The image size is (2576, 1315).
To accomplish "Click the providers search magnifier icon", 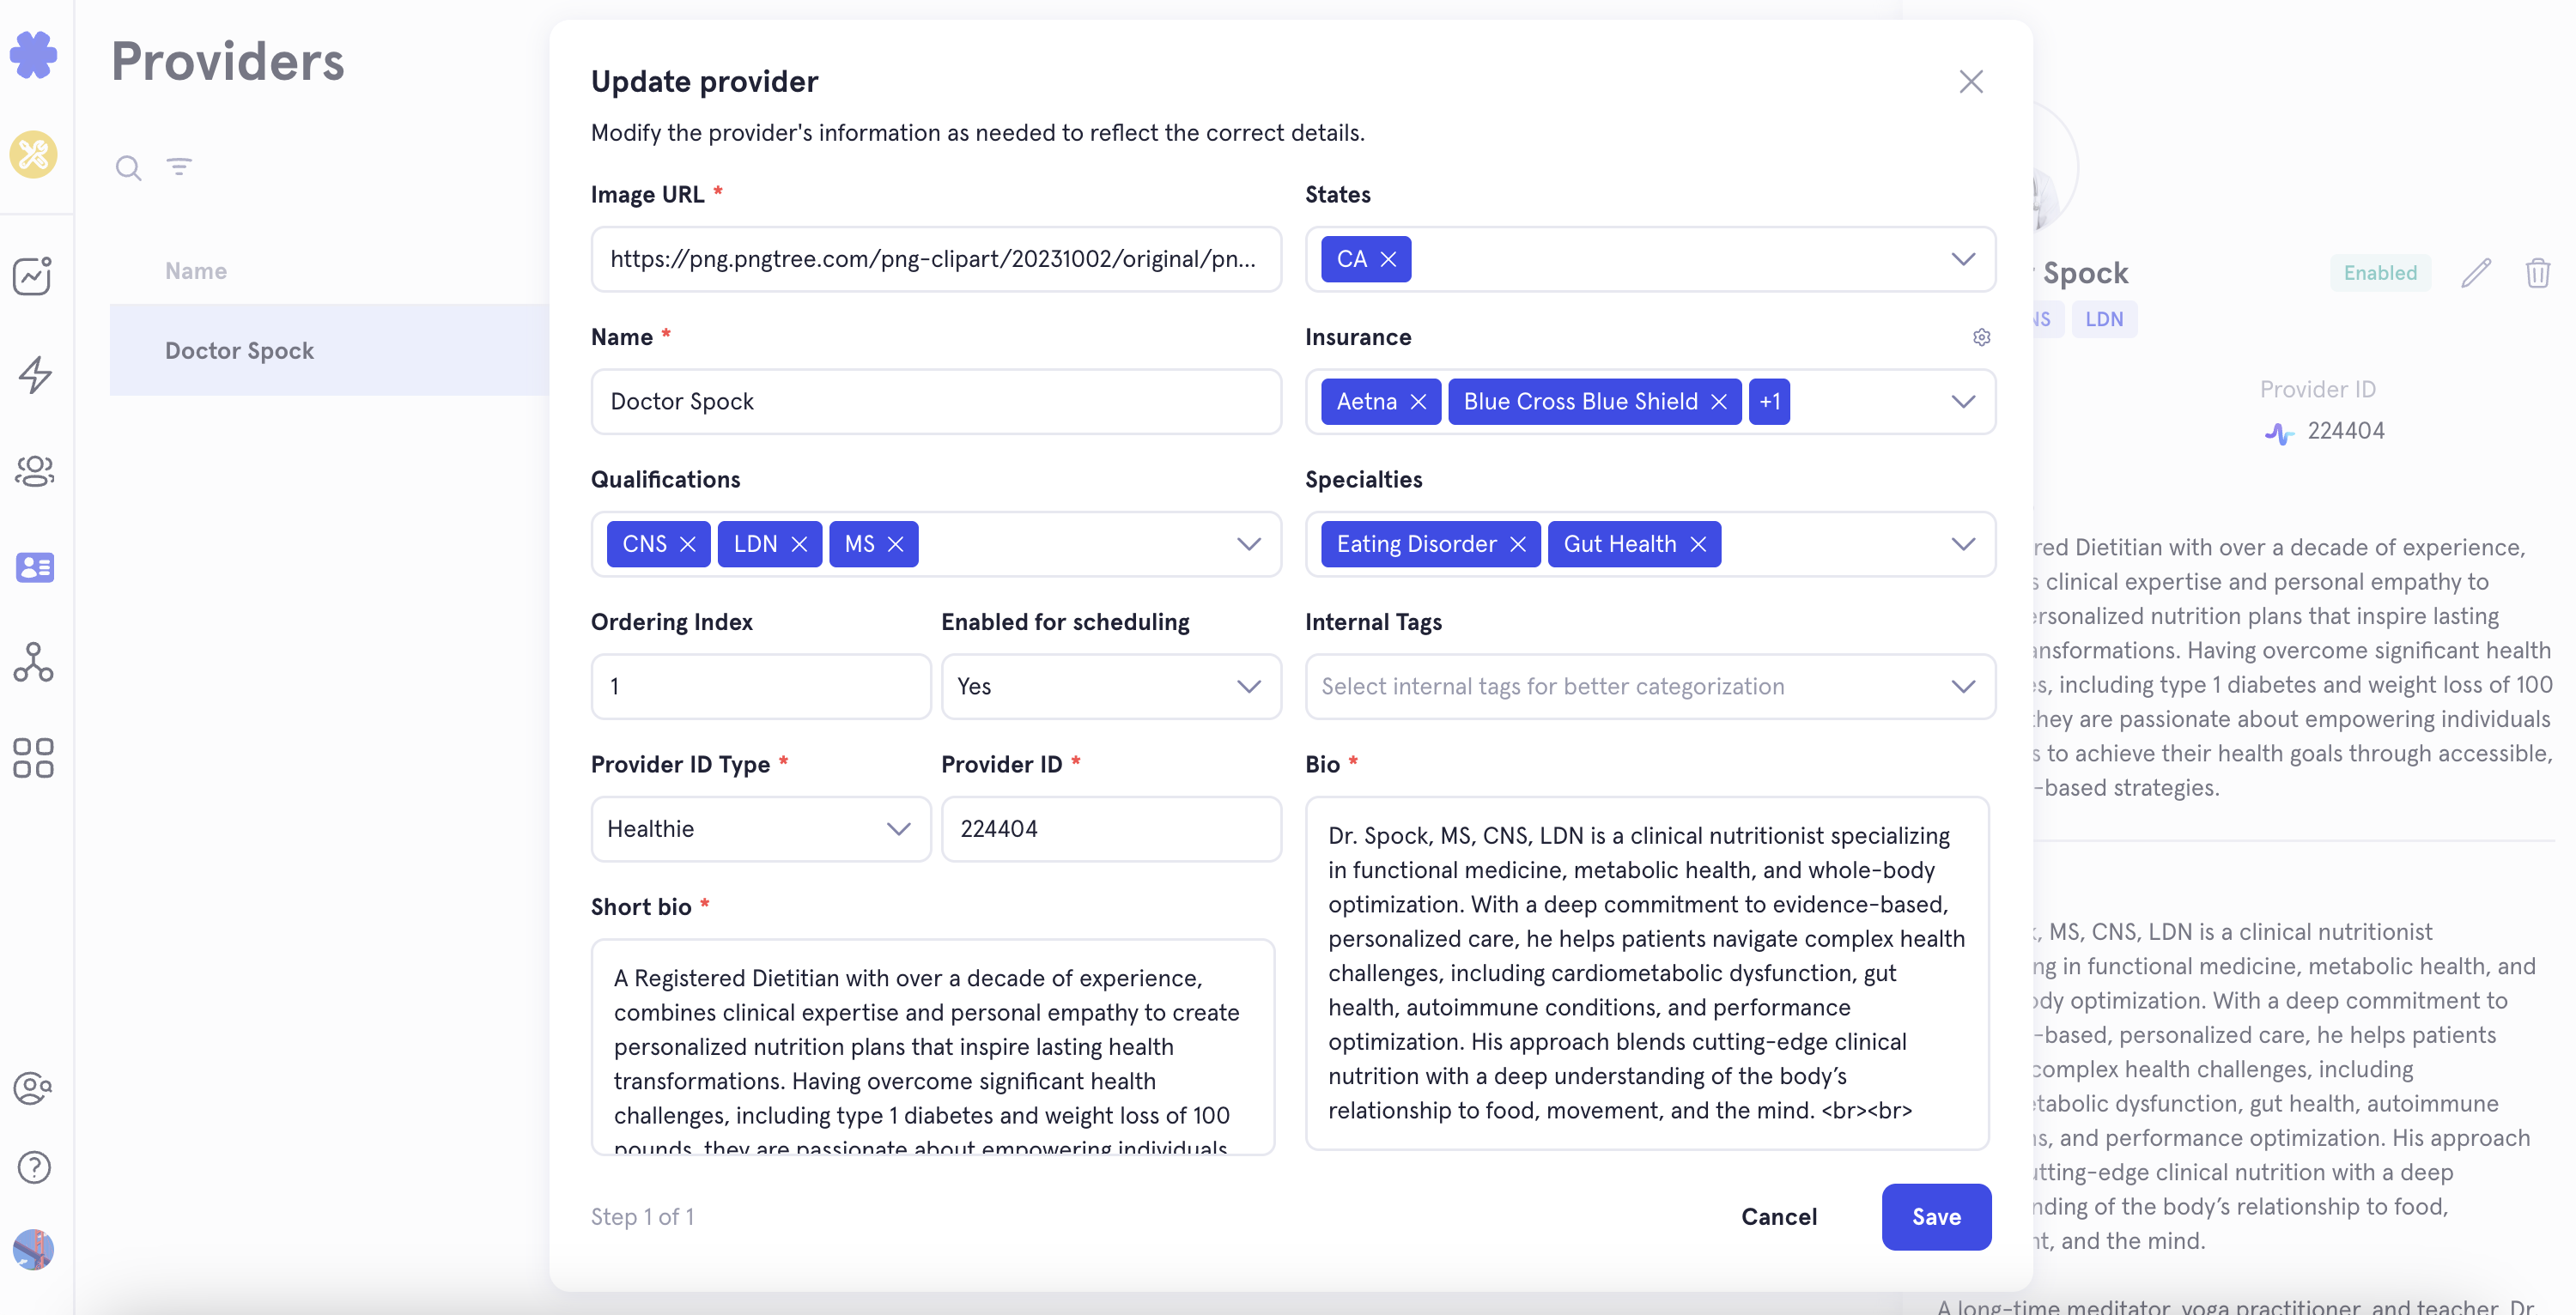I will [128, 167].
